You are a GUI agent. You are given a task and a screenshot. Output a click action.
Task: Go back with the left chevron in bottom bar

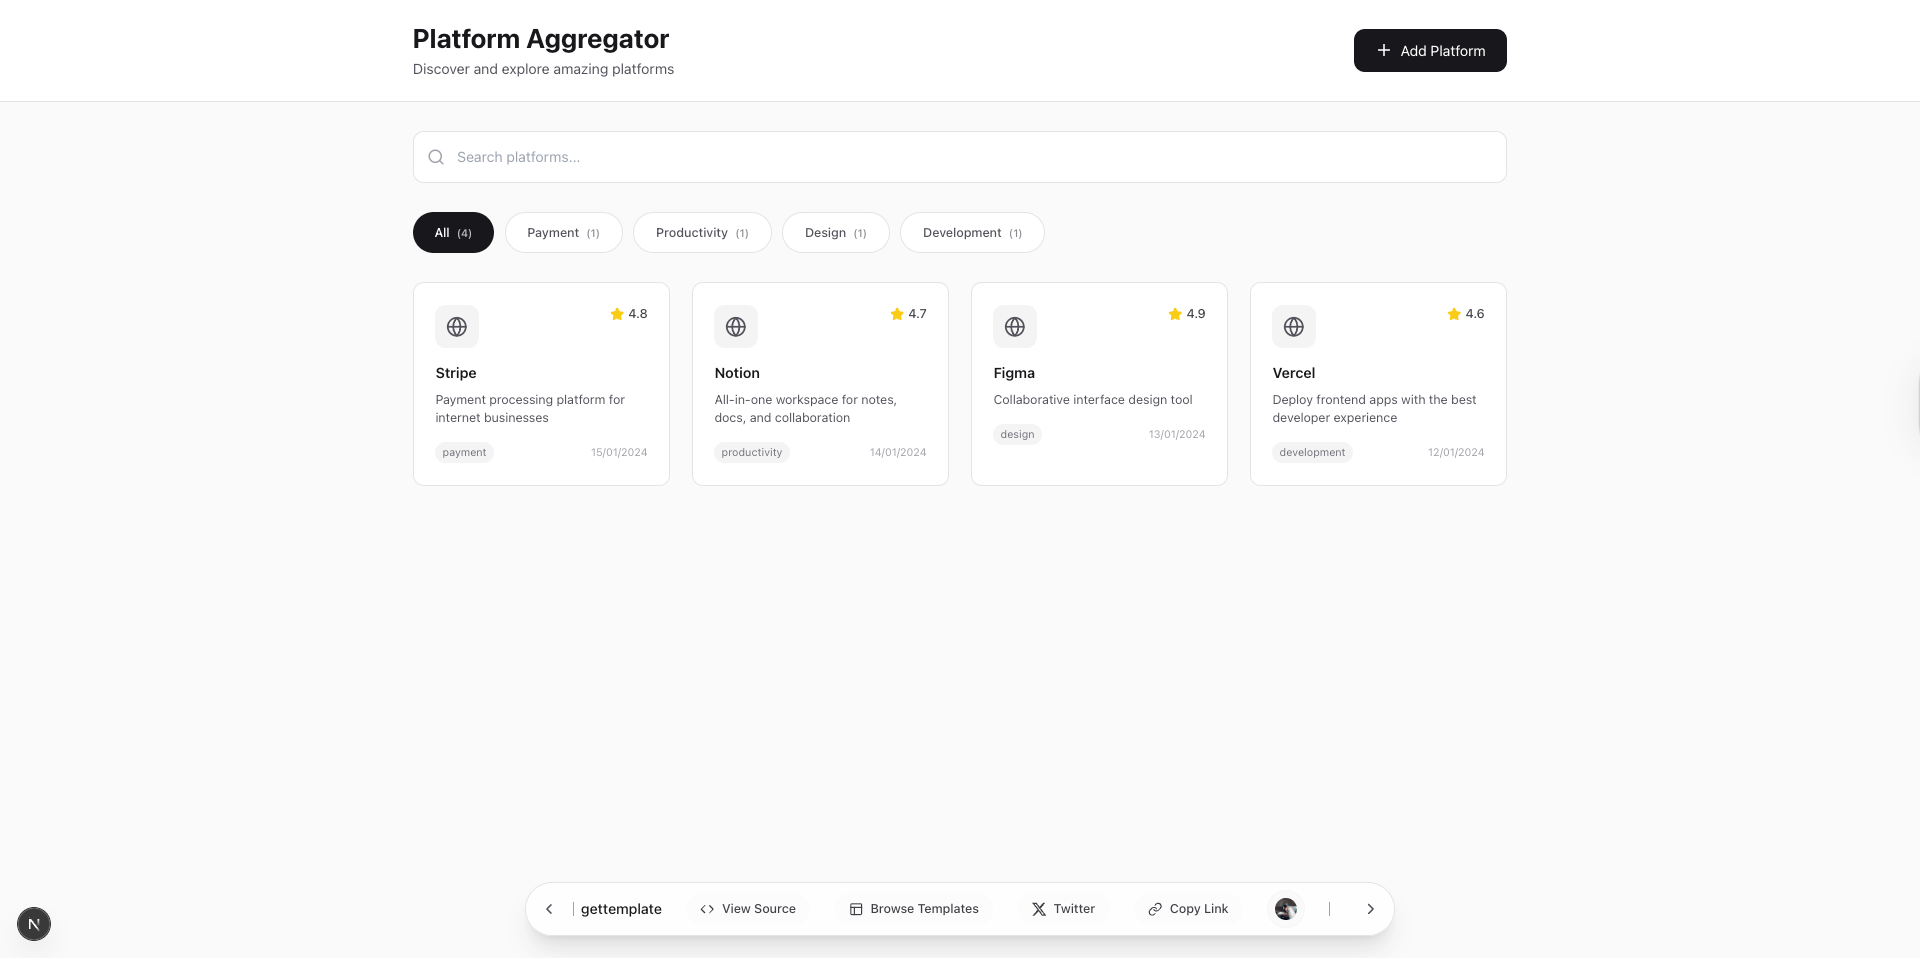pyautogui.click(x=549, y=909)
